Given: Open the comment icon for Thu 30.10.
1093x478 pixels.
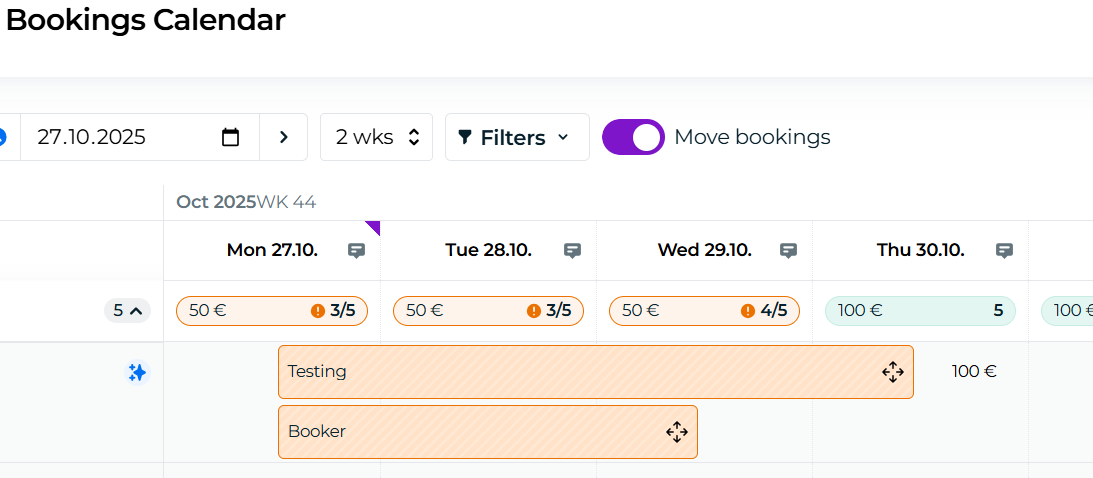Looking at the screenshot, I should (x=1004, y=251).
